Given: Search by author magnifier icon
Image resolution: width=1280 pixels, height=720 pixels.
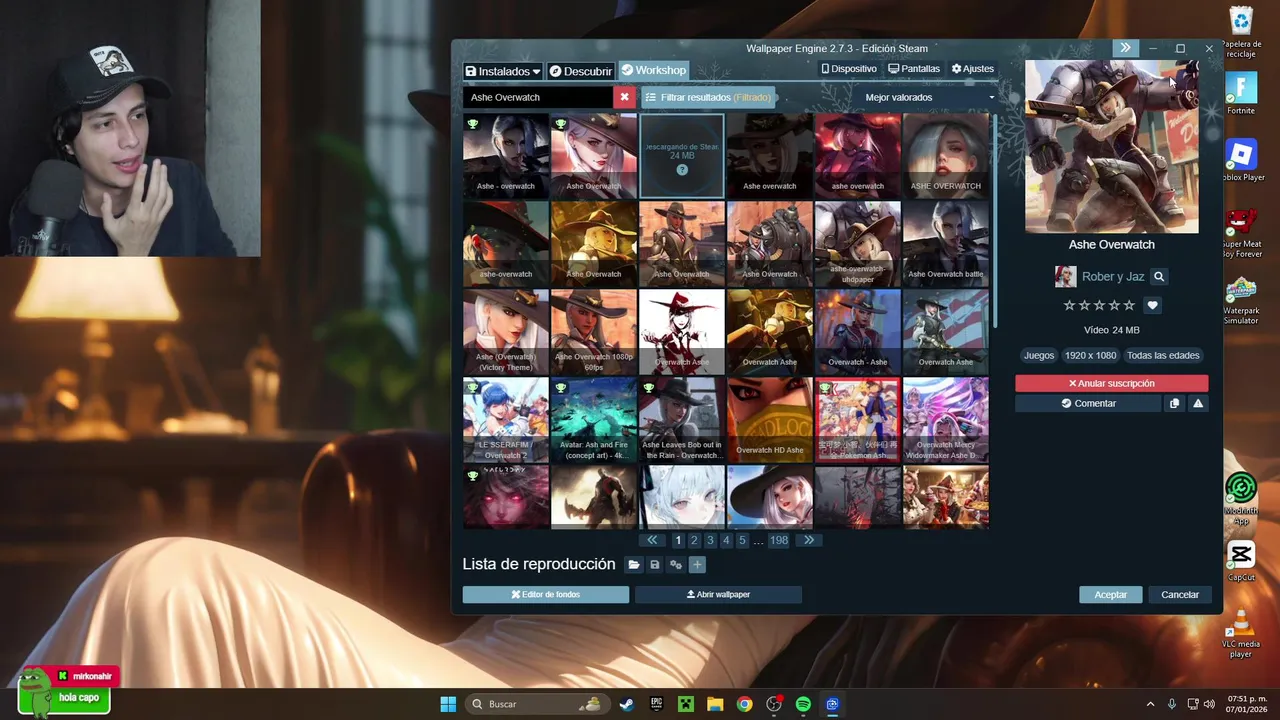Looking at the screenshot, I should pos(1159,277).
